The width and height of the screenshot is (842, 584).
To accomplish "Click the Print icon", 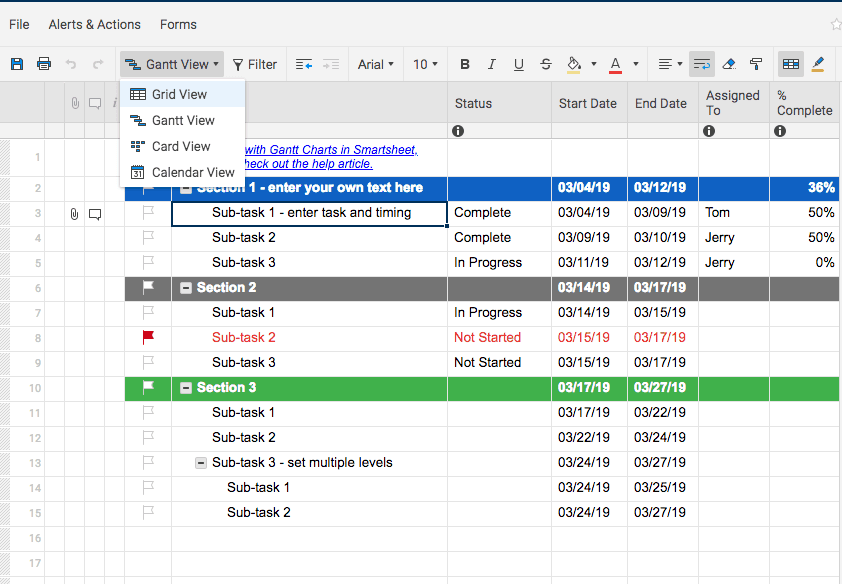I will pyautogui.click(x=44, y=64).
